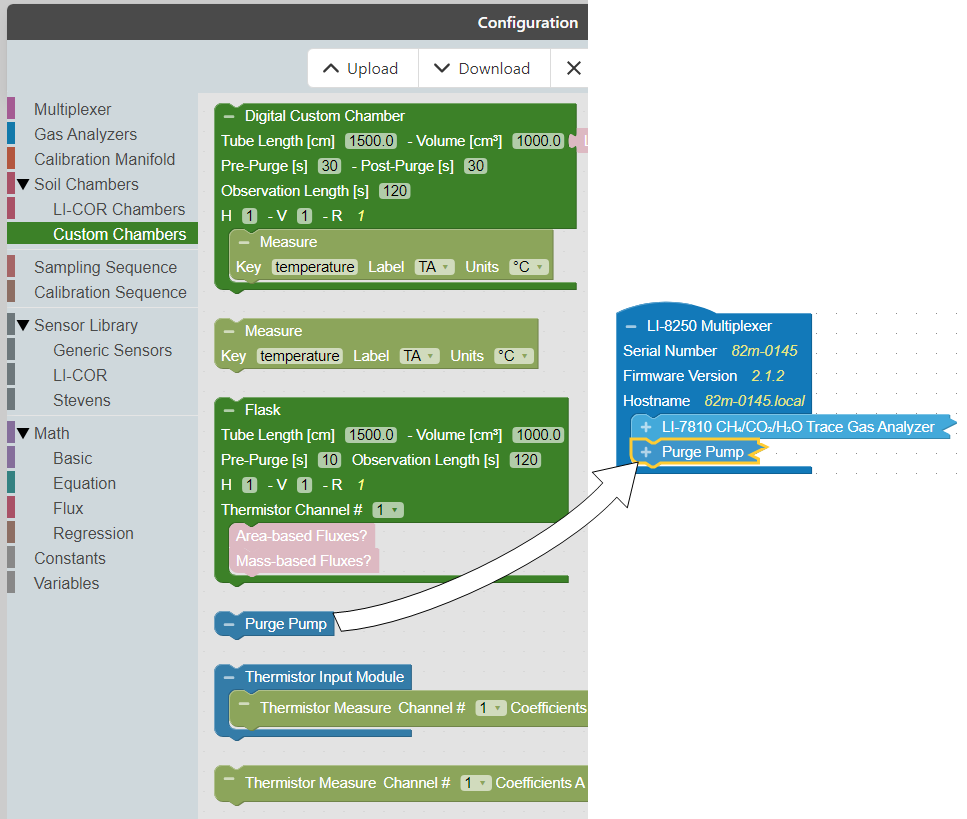Open the Multiplexer category
Viewport: 967px width, 819px height.
pyautogui.click(x=72, y=109)
